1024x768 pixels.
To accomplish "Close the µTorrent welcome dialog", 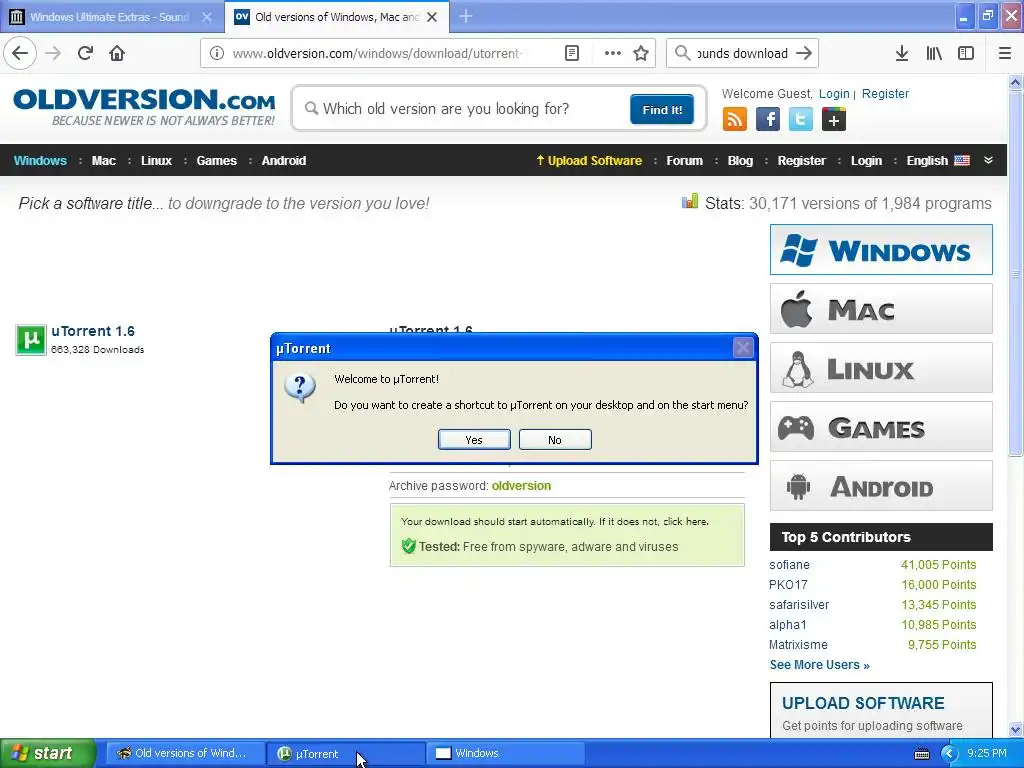I will point(743,348).
